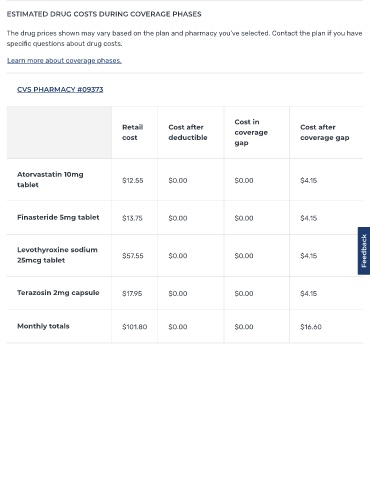Select the Retail cost column header
Image resolution: width=370 pixels, height=480 pixels.
(133, 132)
